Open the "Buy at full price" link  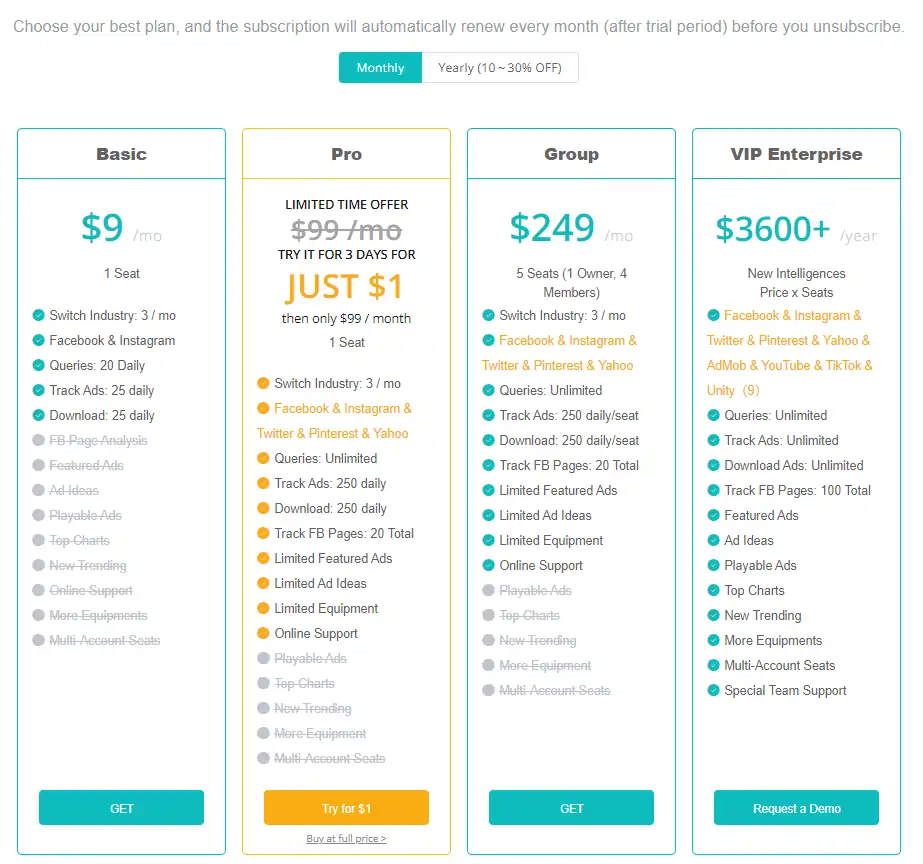coord(346,839)
